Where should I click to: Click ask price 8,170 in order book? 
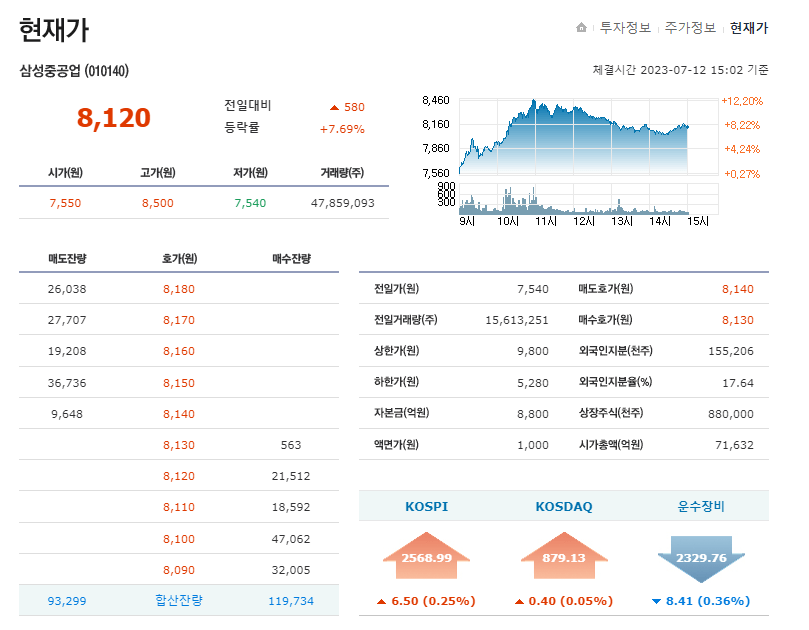coord(179,320)
